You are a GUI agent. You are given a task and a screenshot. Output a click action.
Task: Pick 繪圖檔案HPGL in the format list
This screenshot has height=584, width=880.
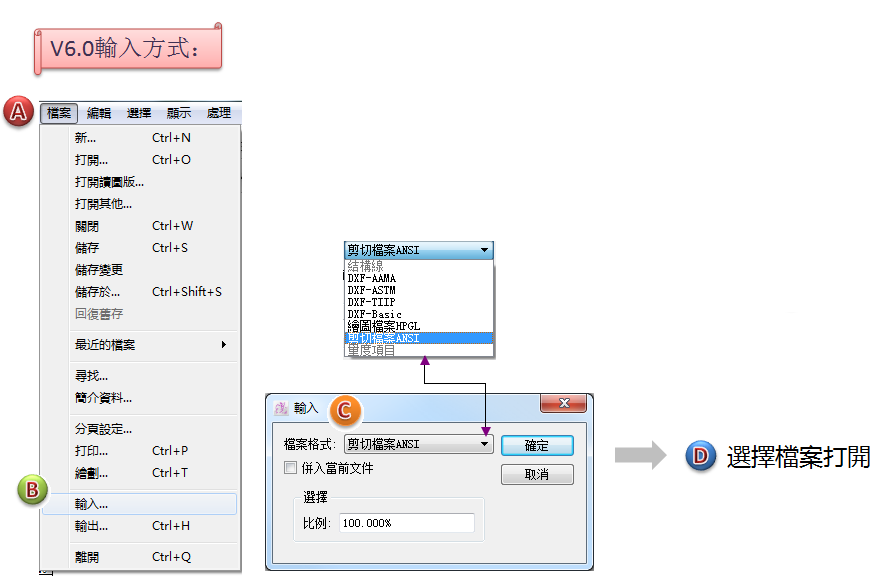click(x=419, y=326)
